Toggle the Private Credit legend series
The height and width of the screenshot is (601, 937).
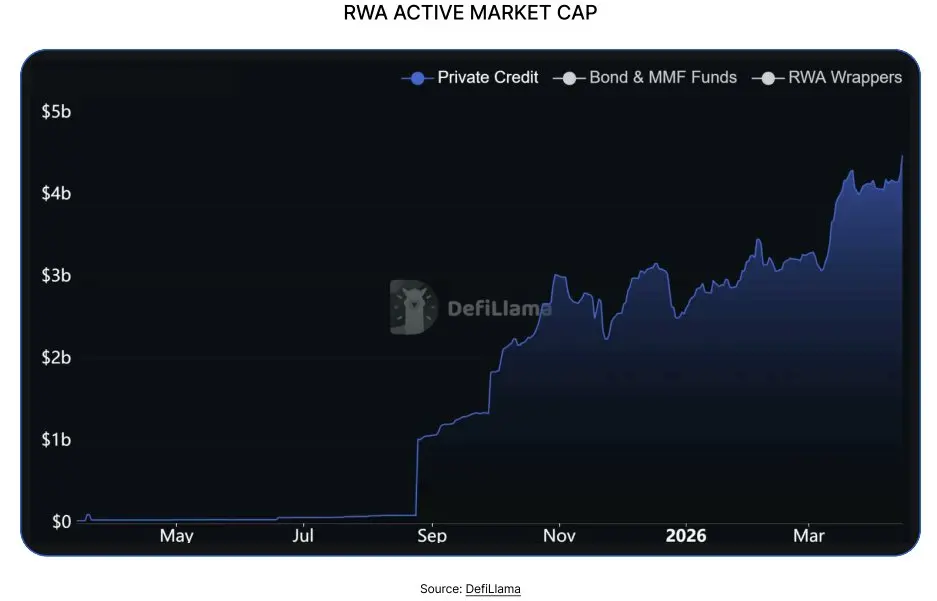click(x=470, y=78)
